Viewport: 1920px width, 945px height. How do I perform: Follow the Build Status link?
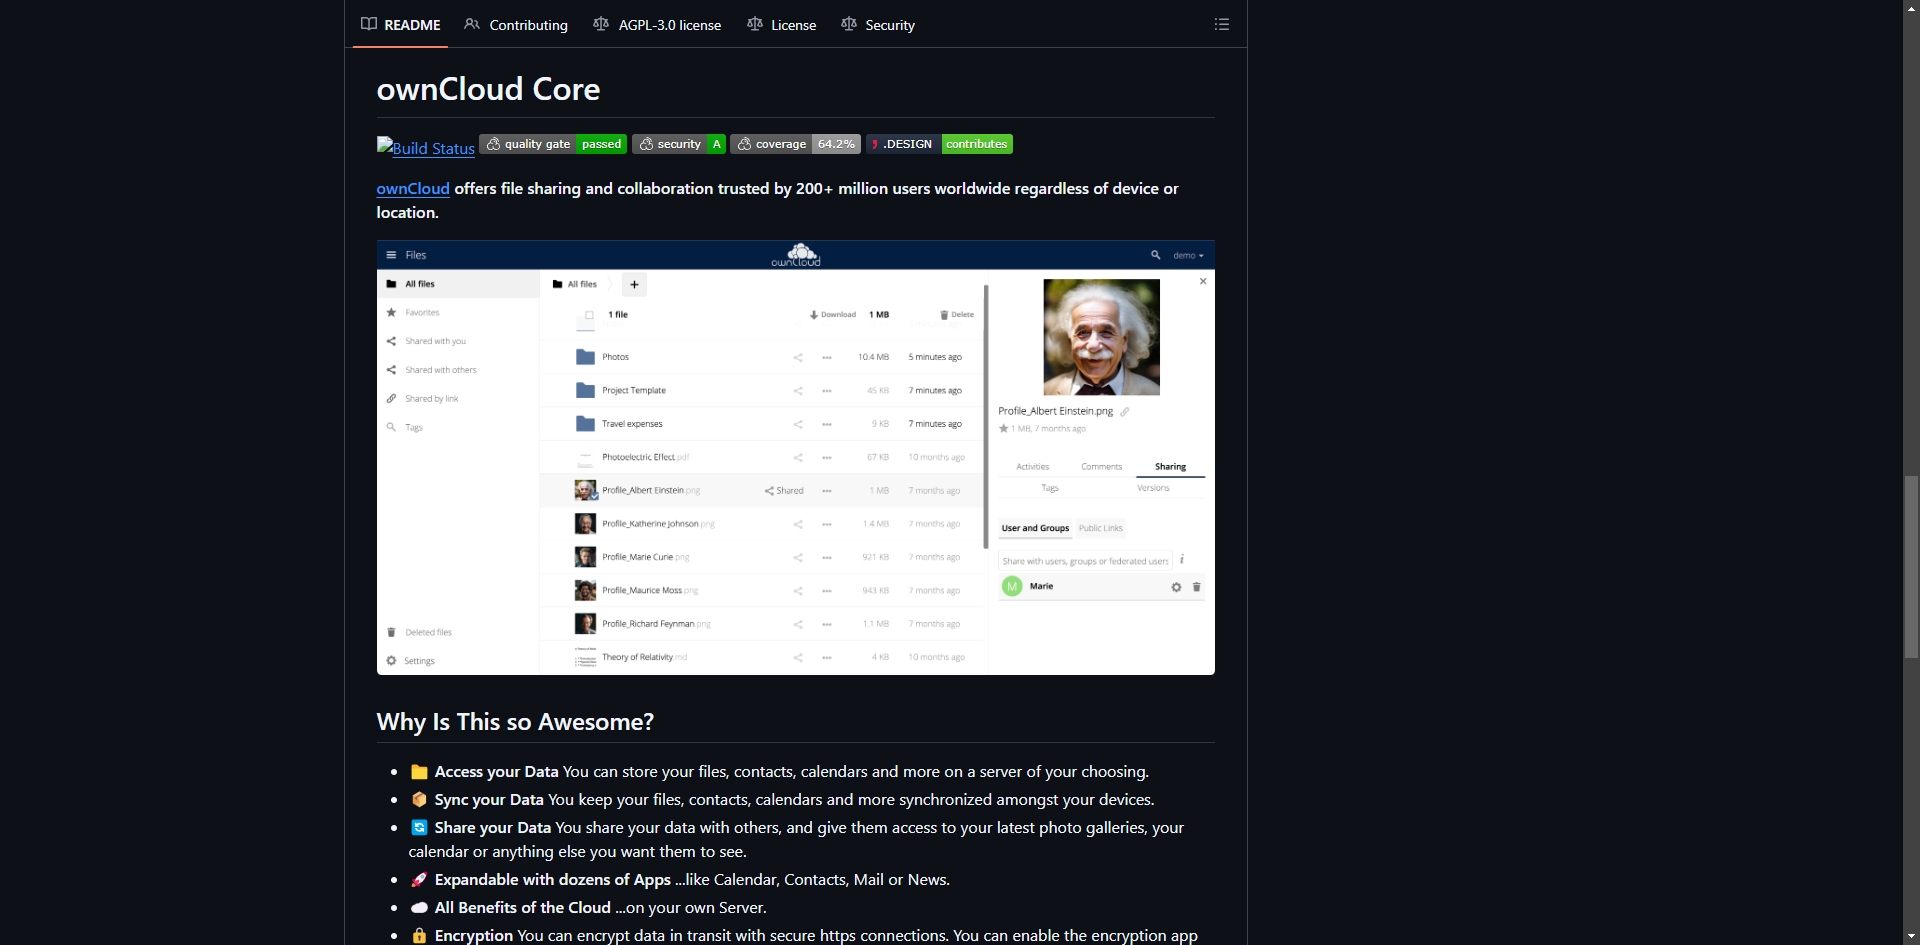click(426, 147)
